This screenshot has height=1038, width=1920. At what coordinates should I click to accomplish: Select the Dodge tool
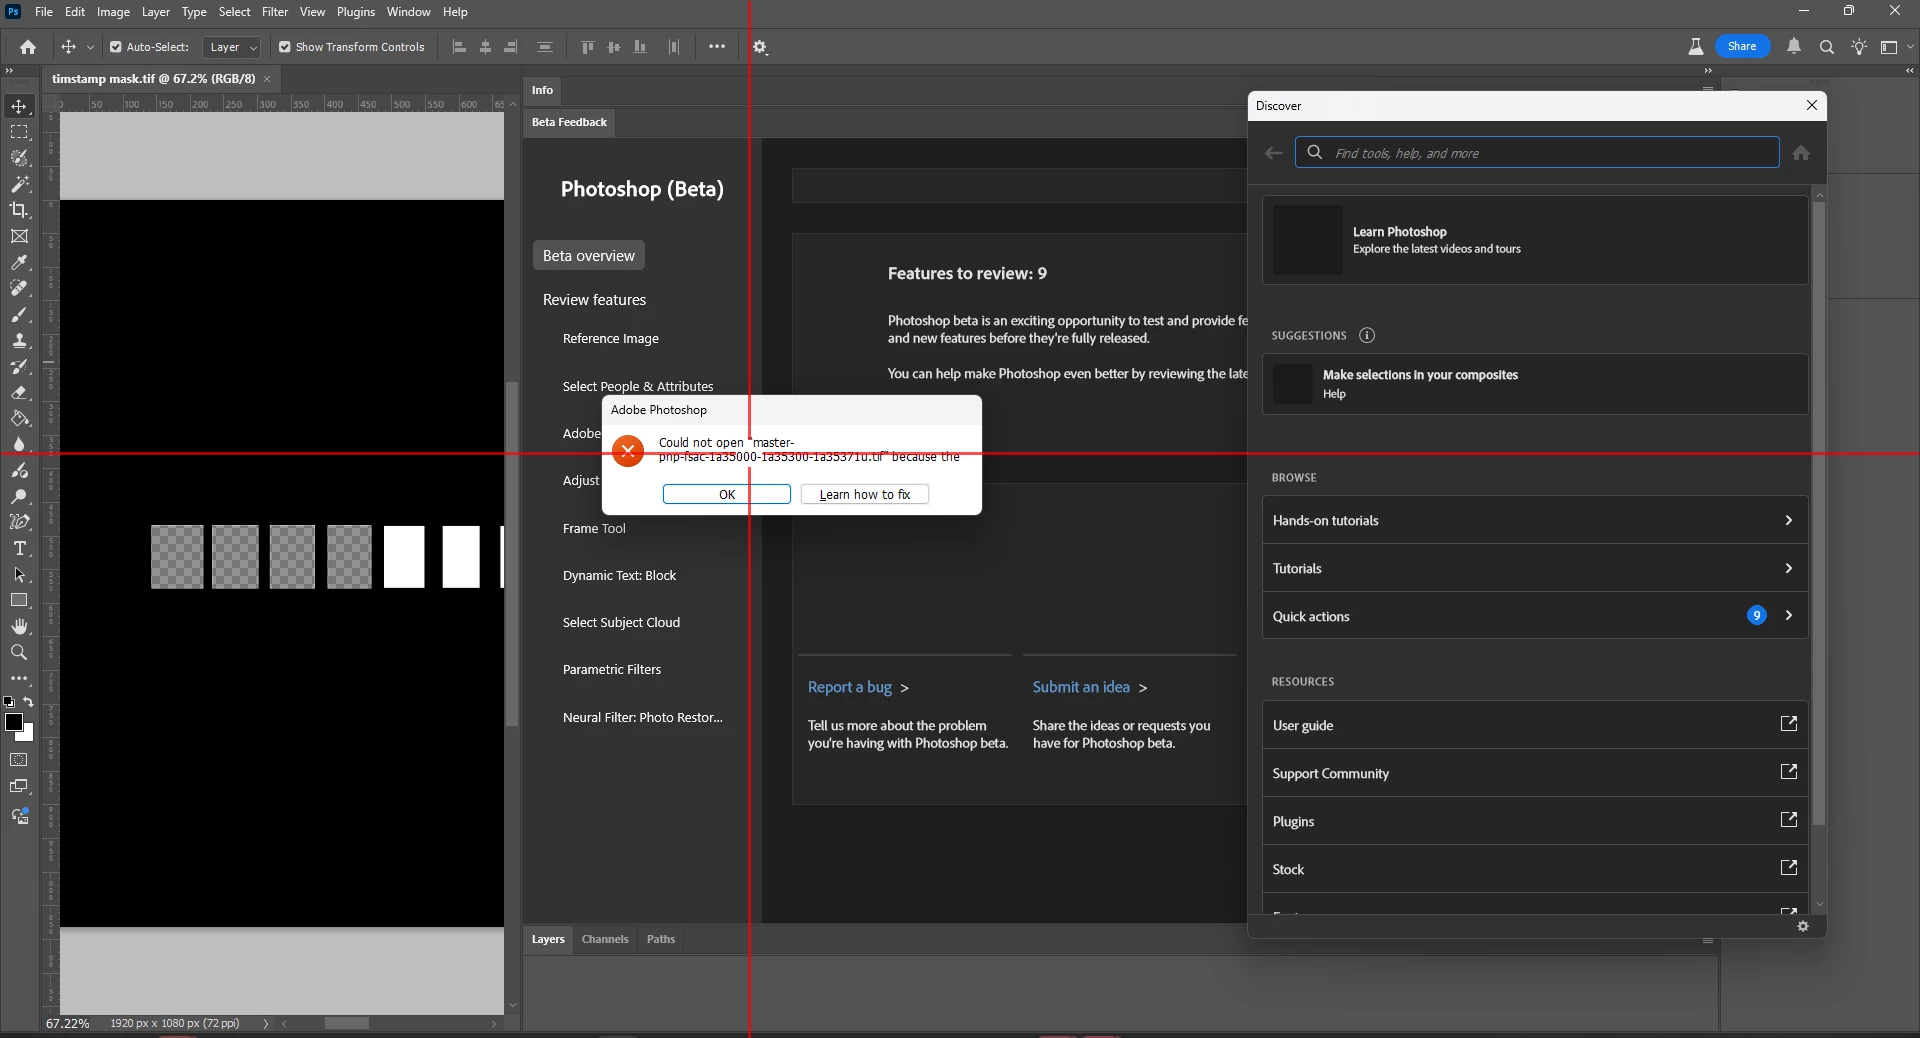19,496
